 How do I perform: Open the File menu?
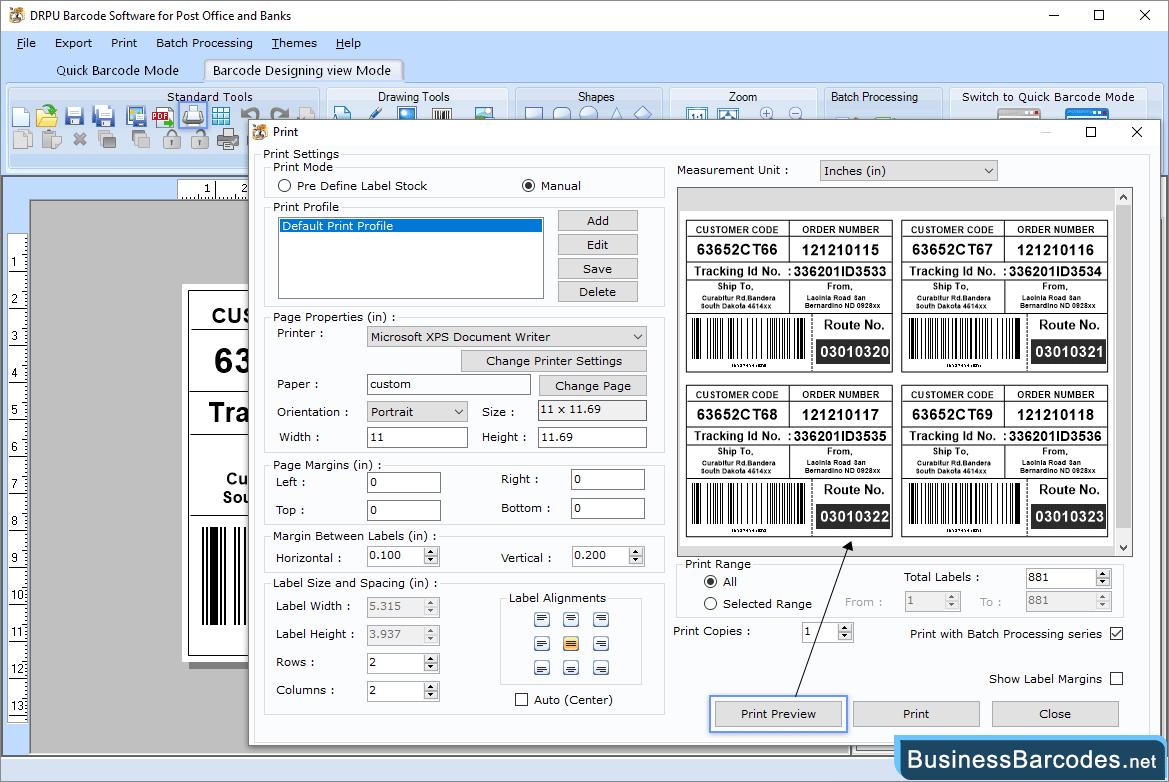point(26,43)
